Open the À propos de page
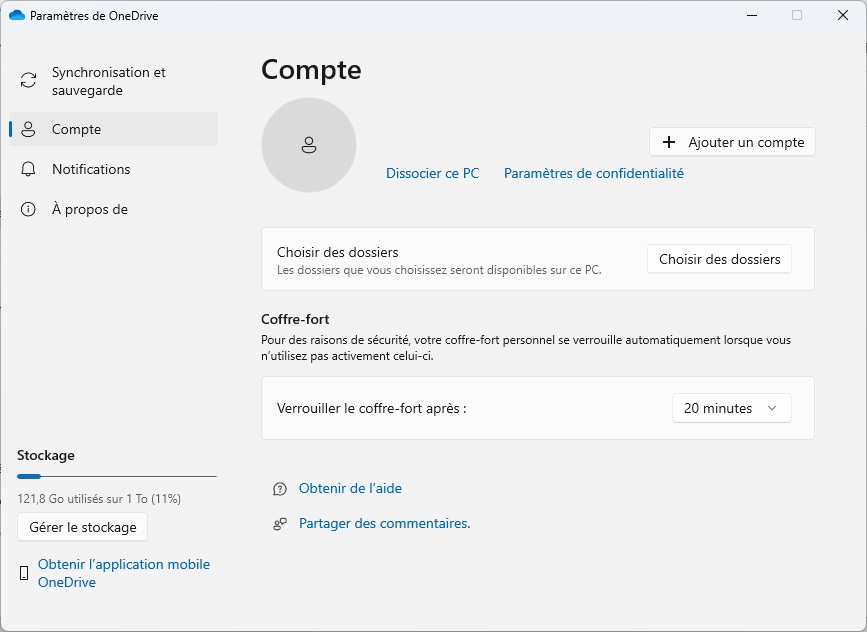 point(113,209)
